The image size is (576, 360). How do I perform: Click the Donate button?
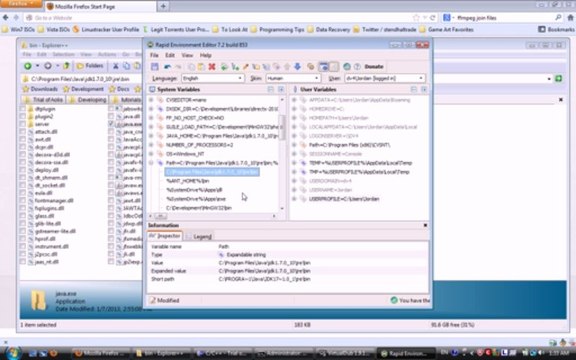[374, 66]
